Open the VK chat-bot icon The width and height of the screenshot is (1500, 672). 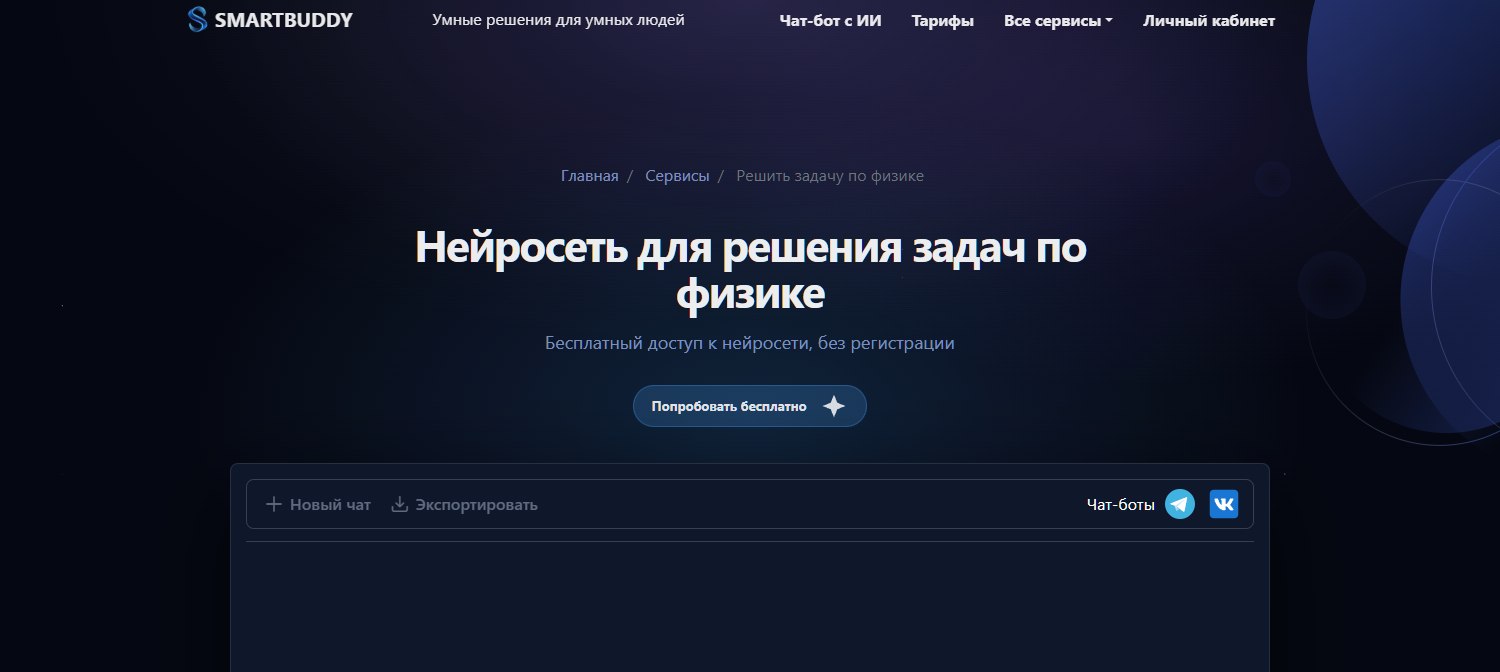coord(1224,504)
